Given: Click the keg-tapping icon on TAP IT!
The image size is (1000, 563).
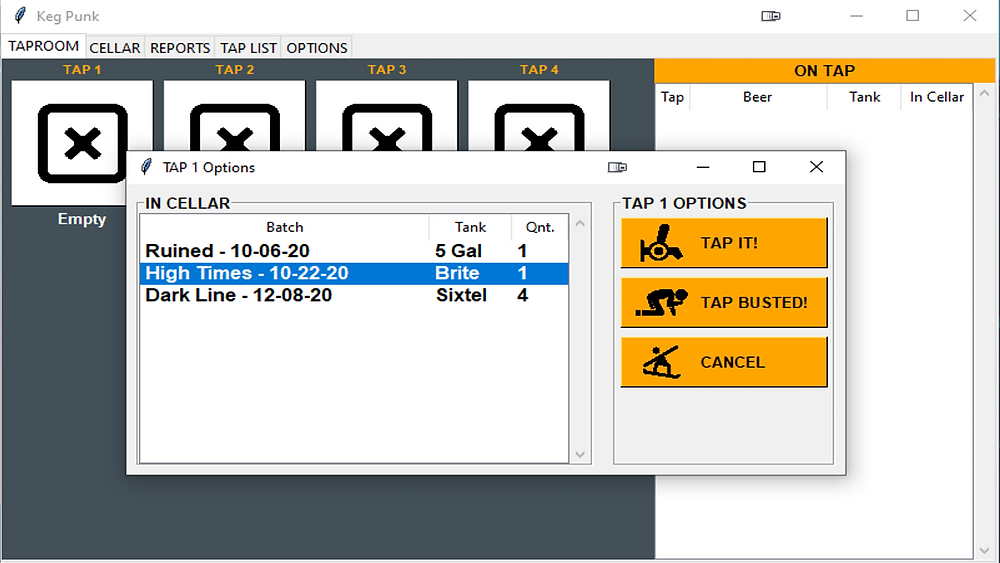Looking at the screenshot, I should tap(661, 243).
